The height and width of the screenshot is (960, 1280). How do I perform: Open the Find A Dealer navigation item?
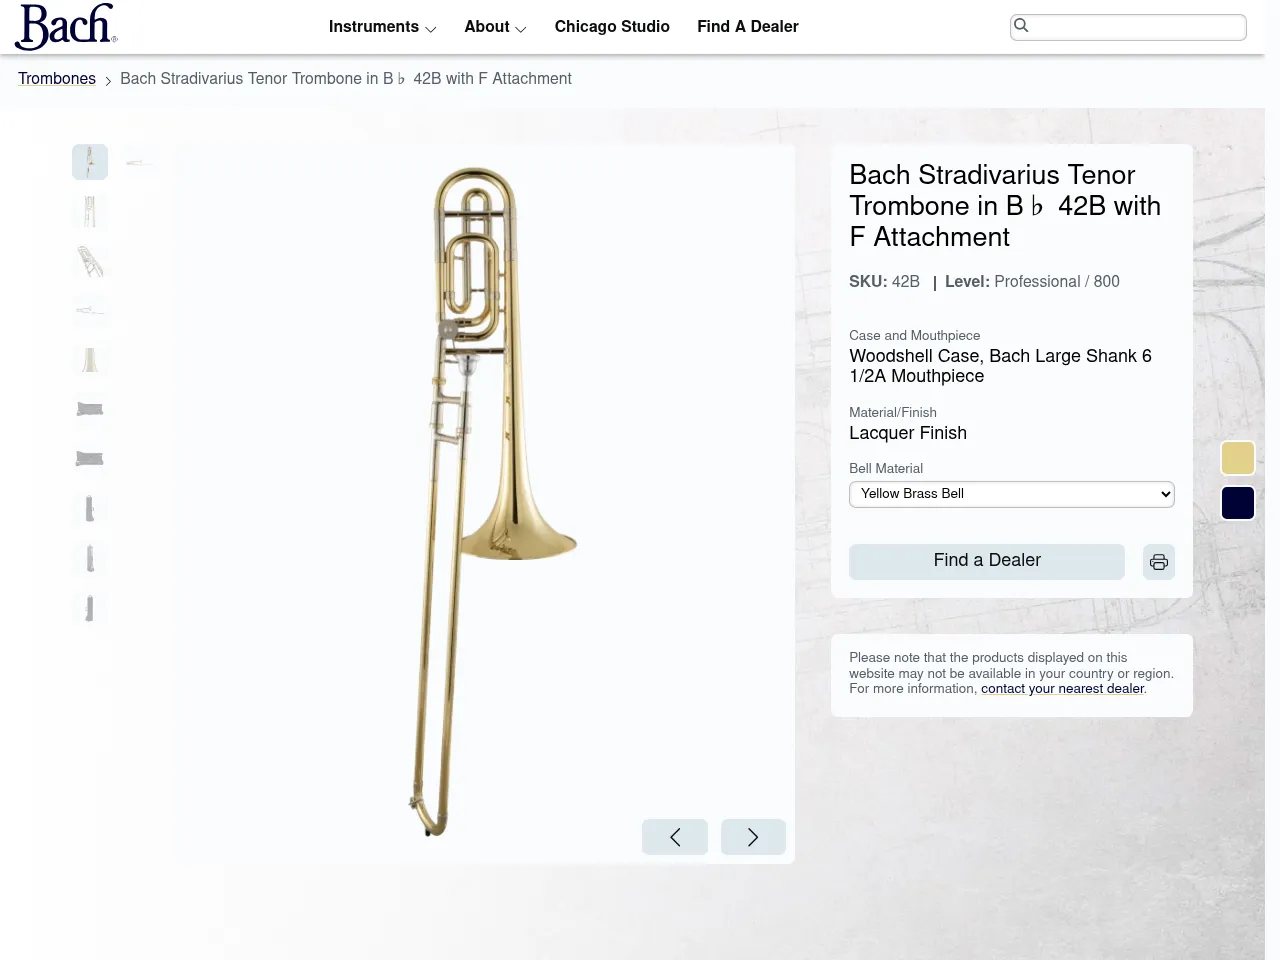(748, 27)
